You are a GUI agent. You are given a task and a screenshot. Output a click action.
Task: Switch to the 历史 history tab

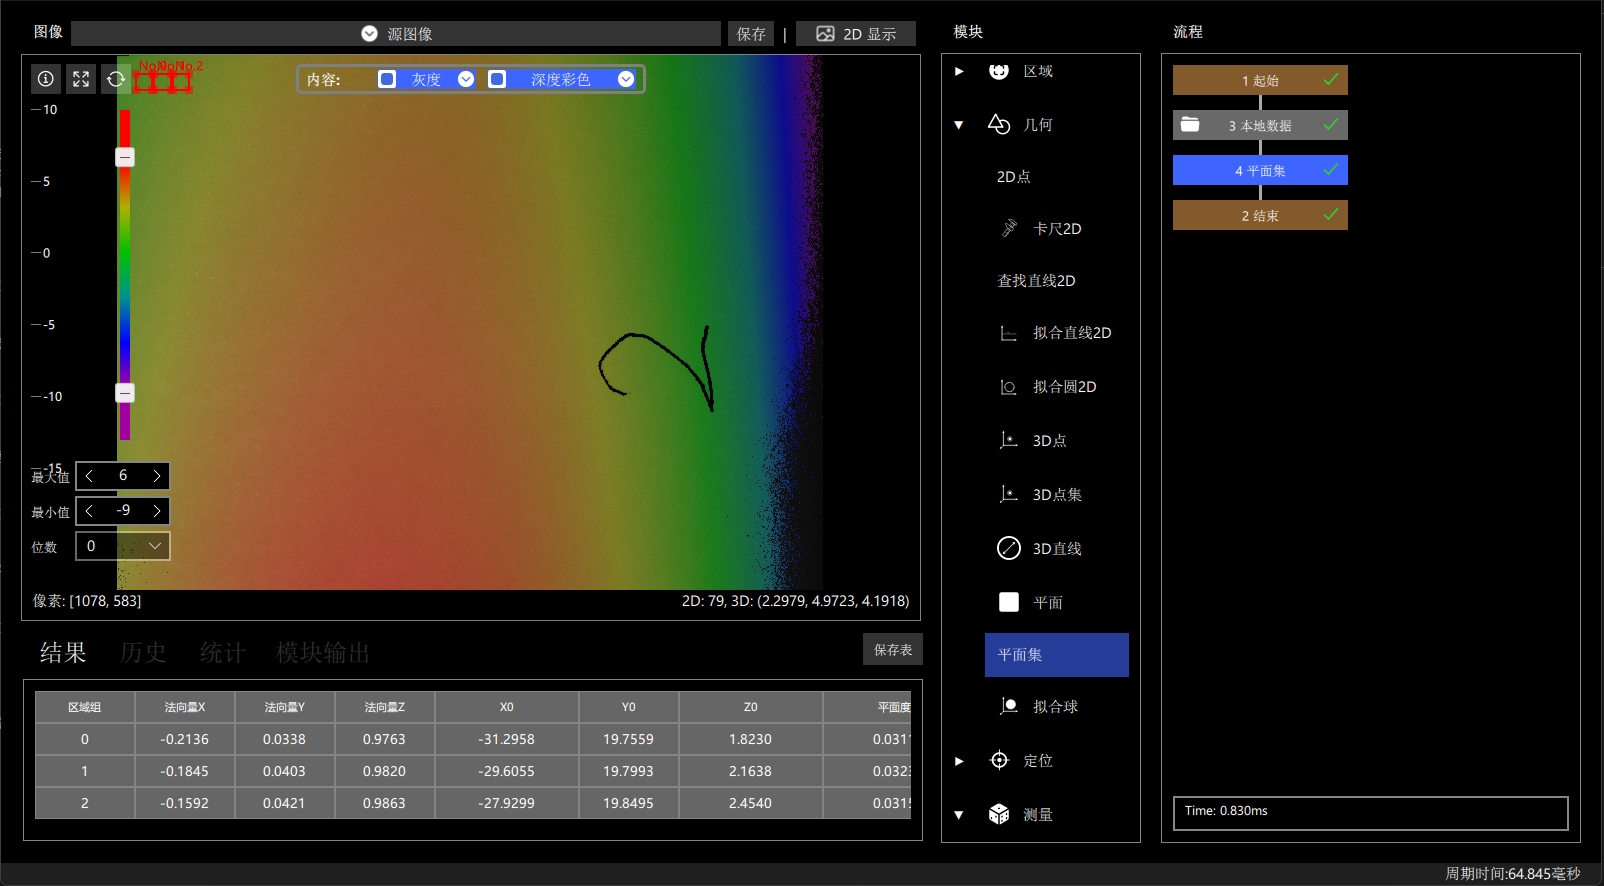143,653
